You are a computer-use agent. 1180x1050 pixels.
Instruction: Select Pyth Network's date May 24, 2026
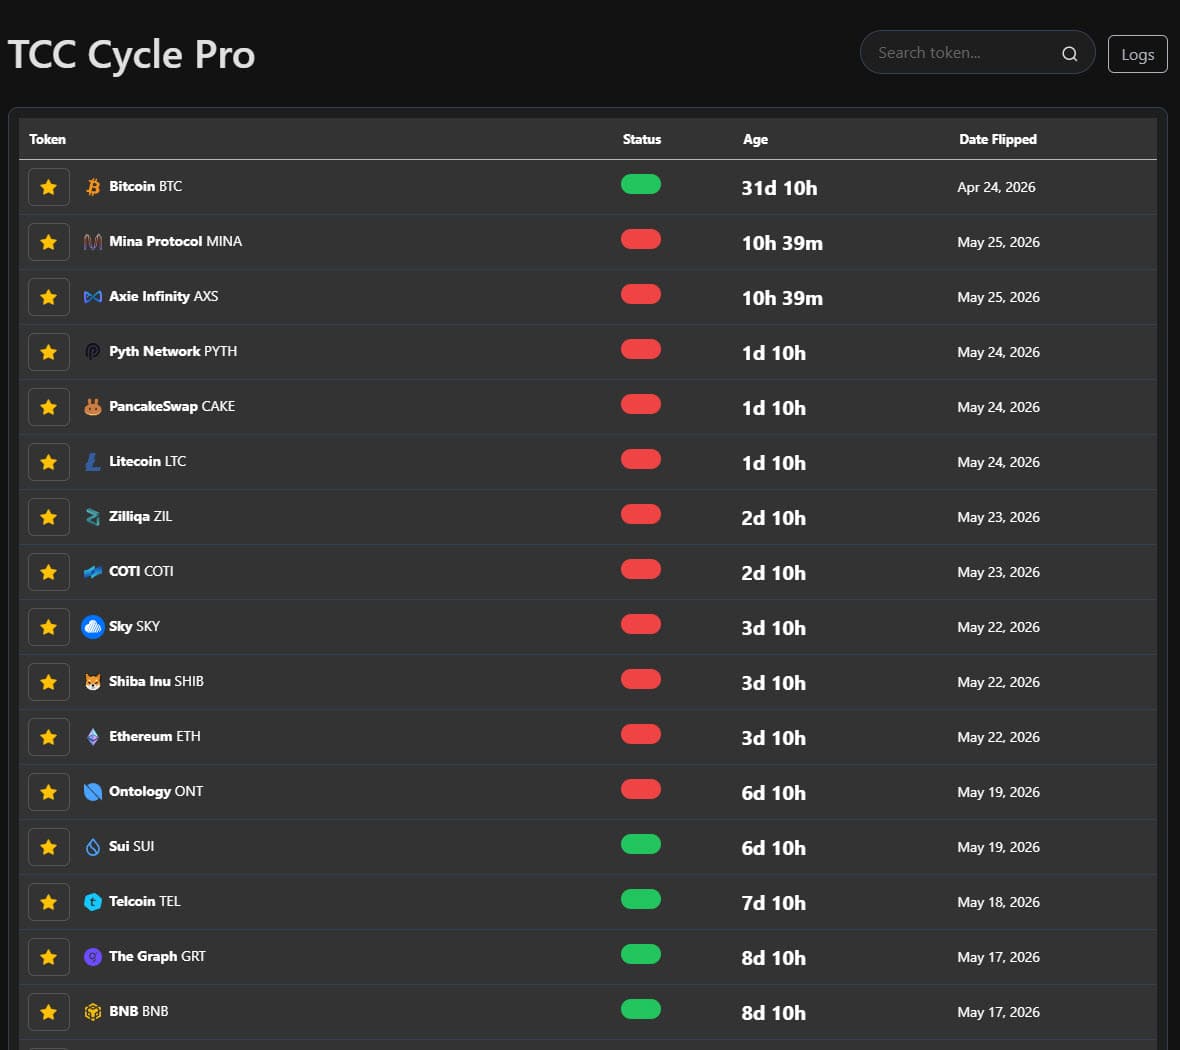[x=998, y=353]
